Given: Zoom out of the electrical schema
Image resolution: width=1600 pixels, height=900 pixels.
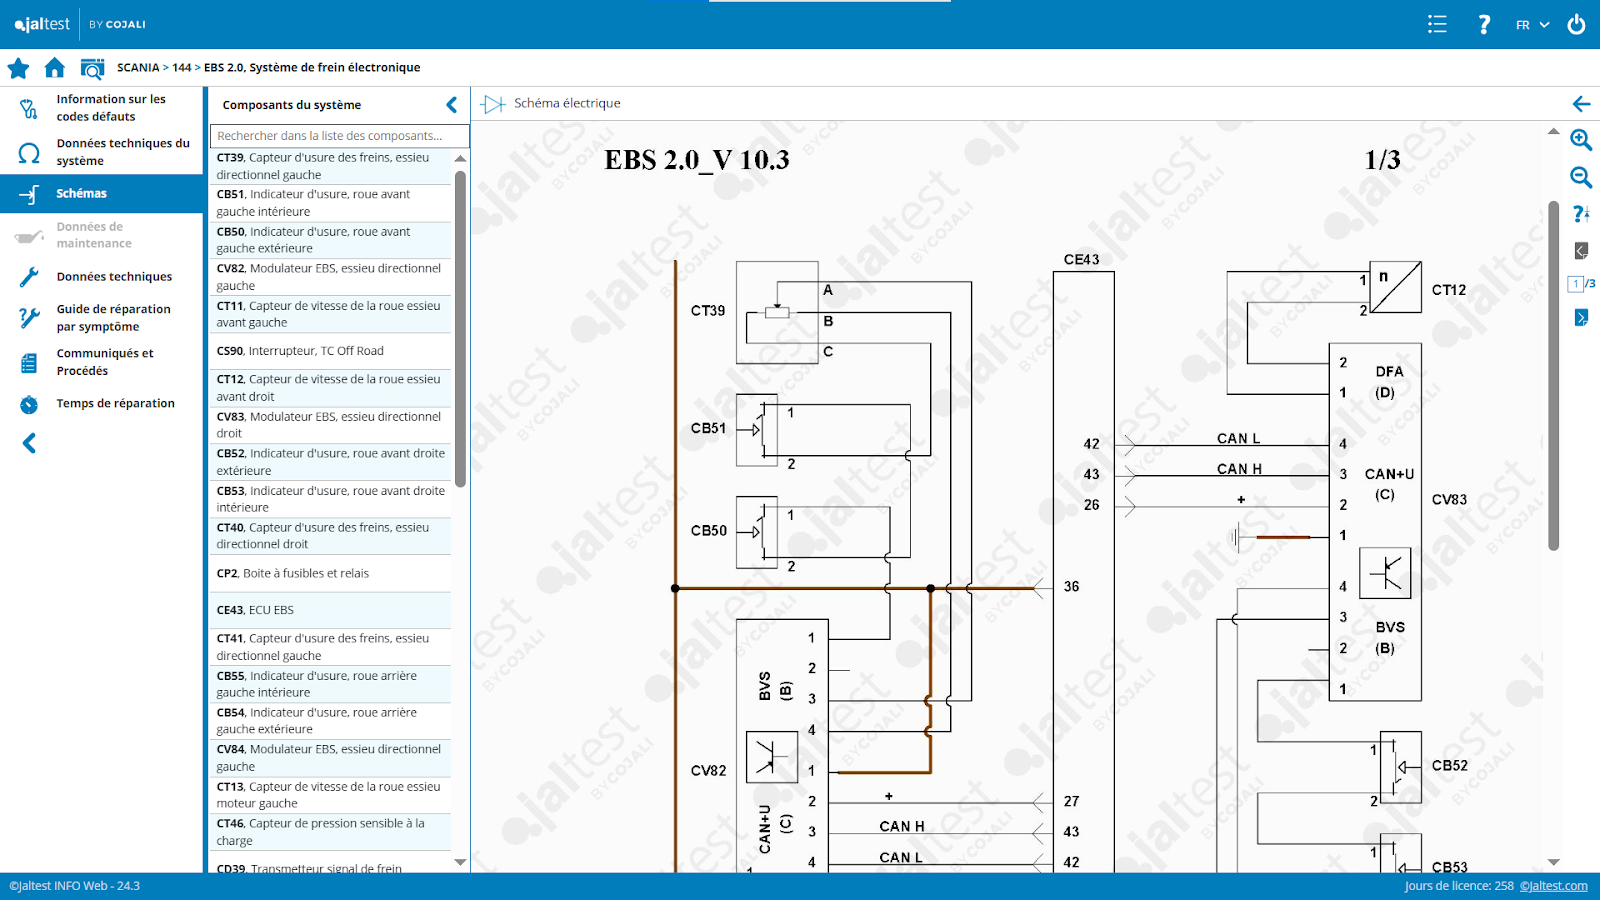Looking at the screenshot, I should (1581, 178).
